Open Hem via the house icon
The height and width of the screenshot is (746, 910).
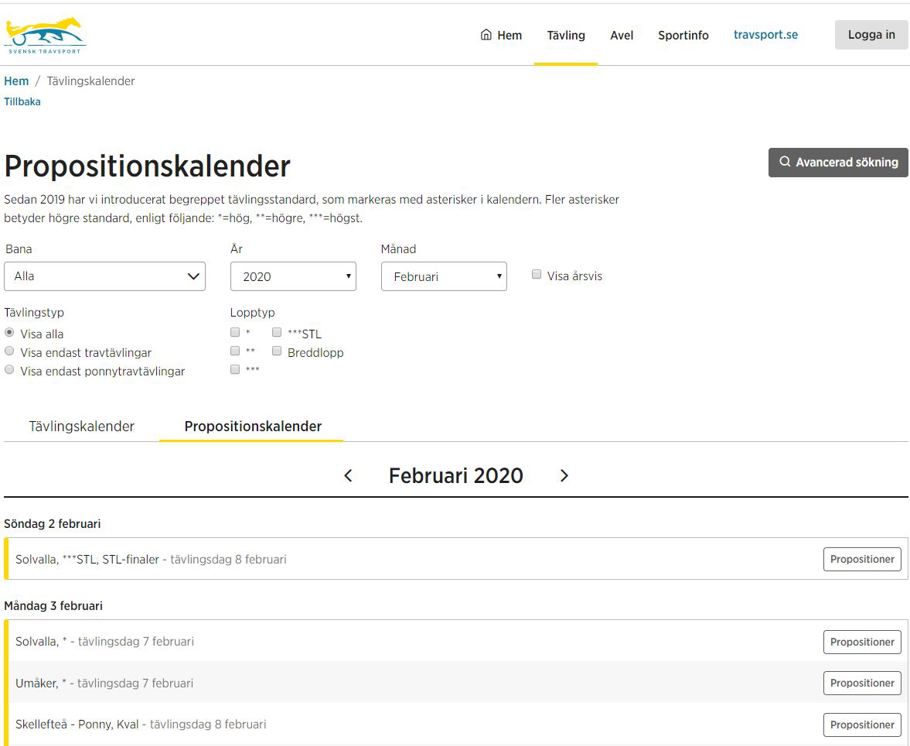pyautogui.click(x=487, y=35)
